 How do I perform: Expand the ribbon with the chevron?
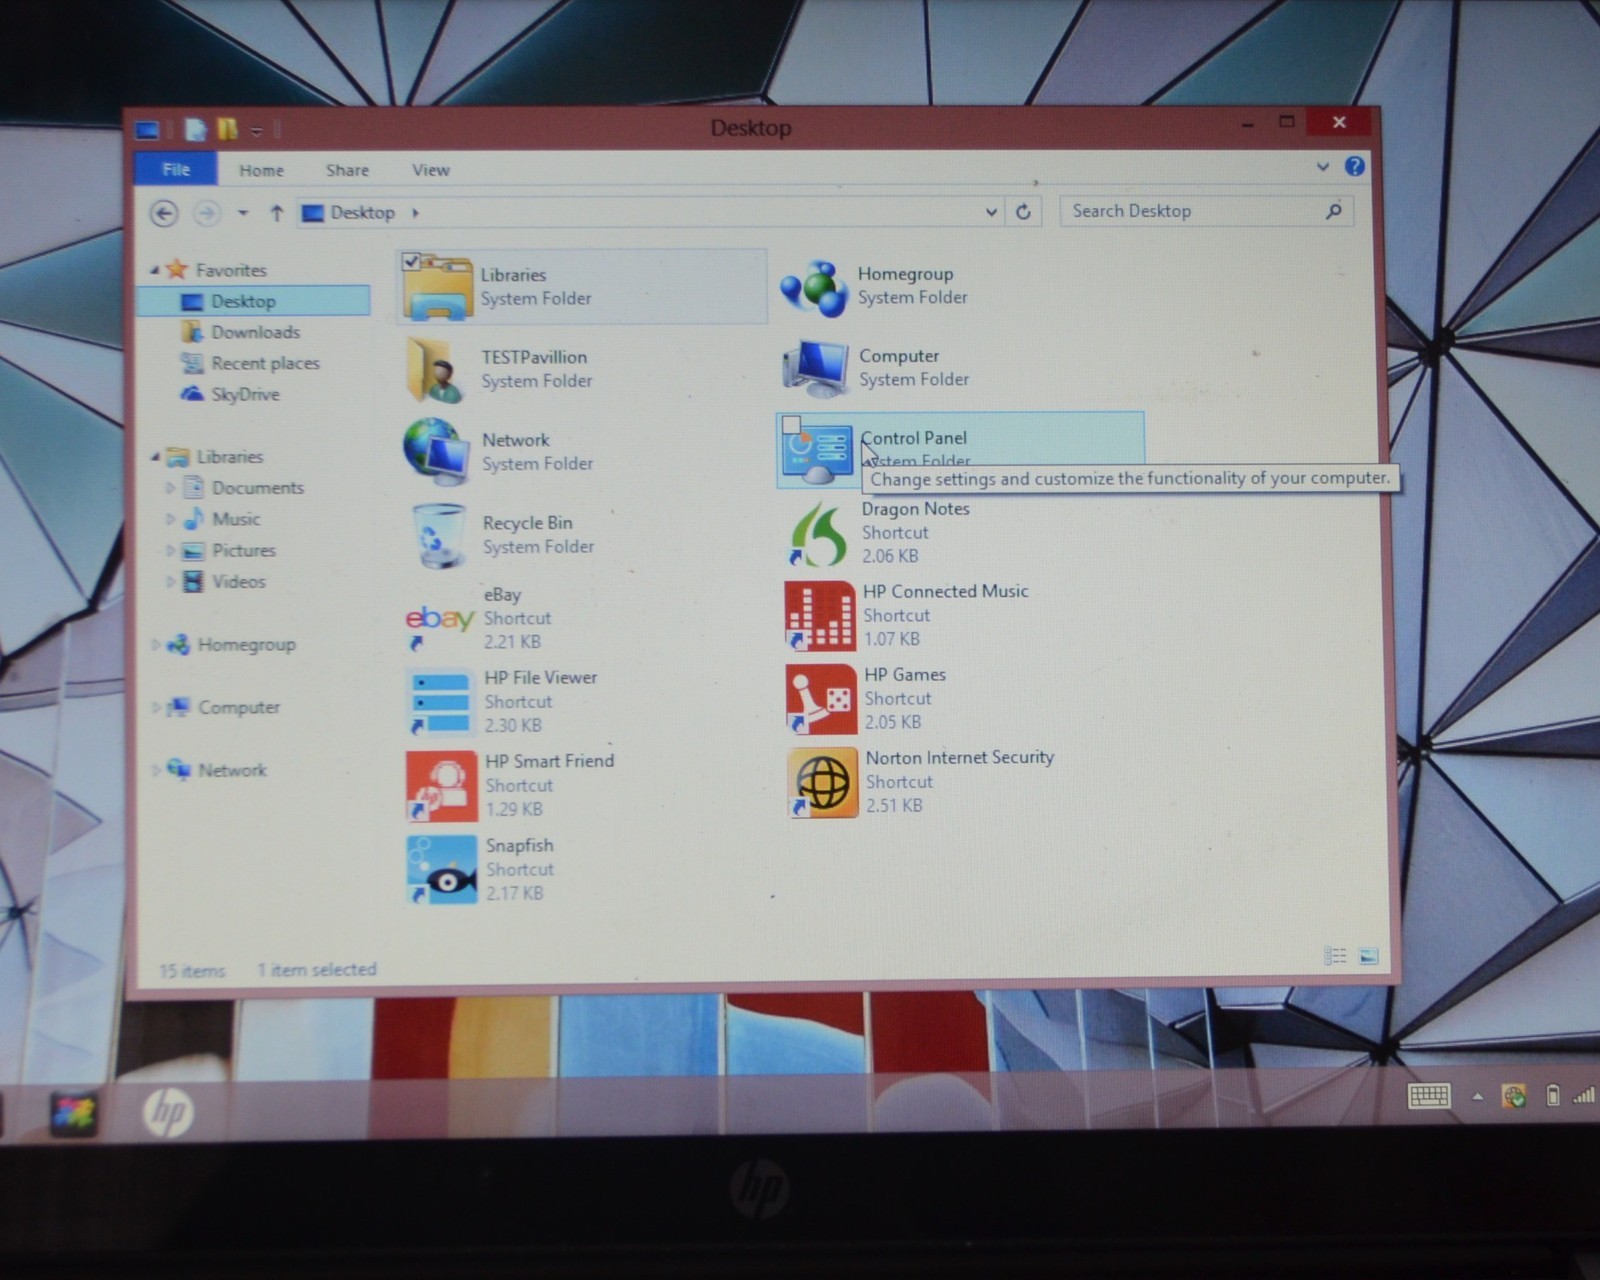click(1323, 167)
